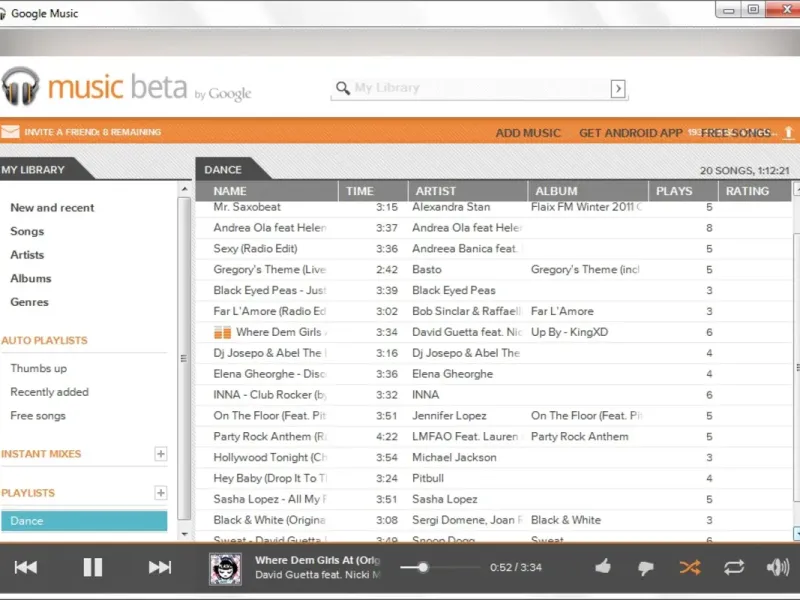Click sidebar scroll down arrow
Screen dimensions: 800x600
[185, 535]
